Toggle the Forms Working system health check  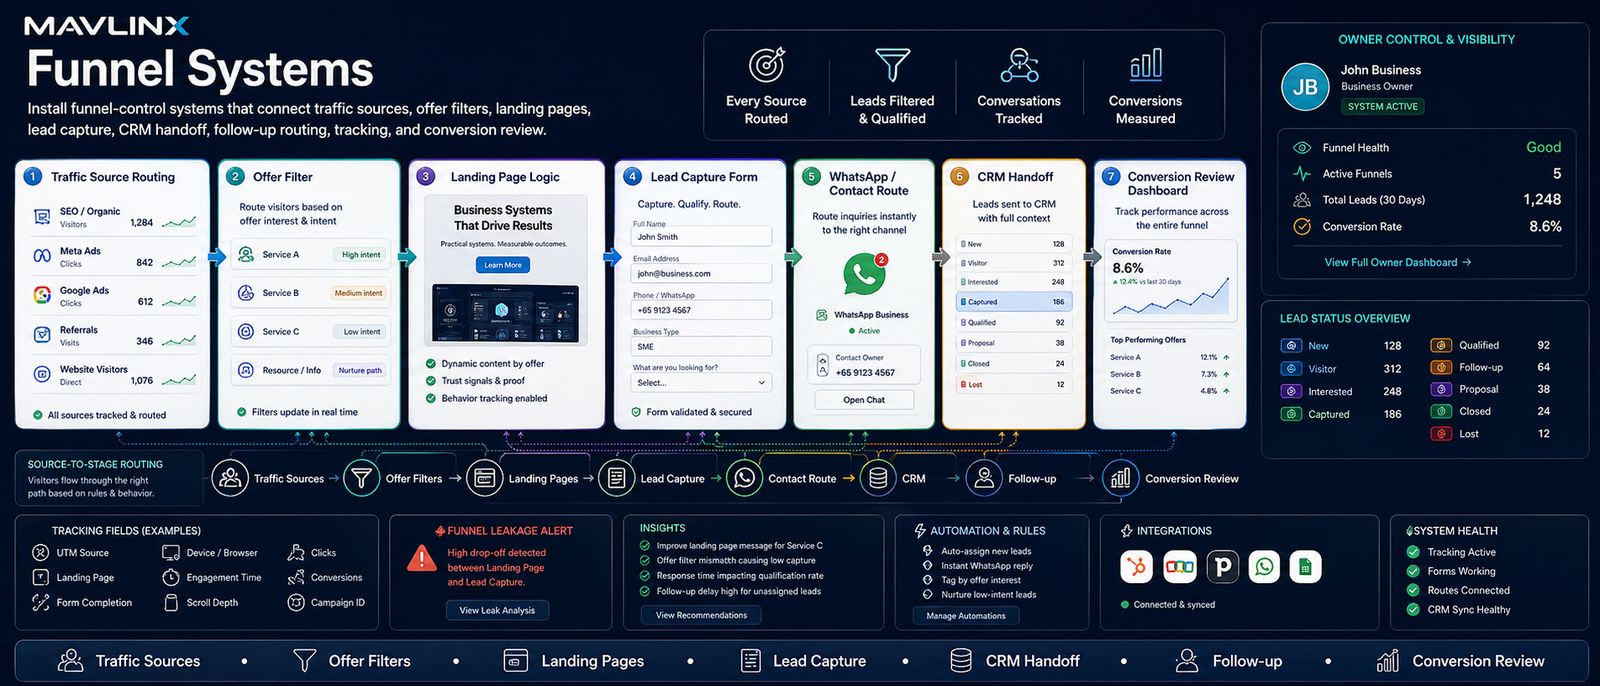pyautogui.click(x=1413, y=571)
